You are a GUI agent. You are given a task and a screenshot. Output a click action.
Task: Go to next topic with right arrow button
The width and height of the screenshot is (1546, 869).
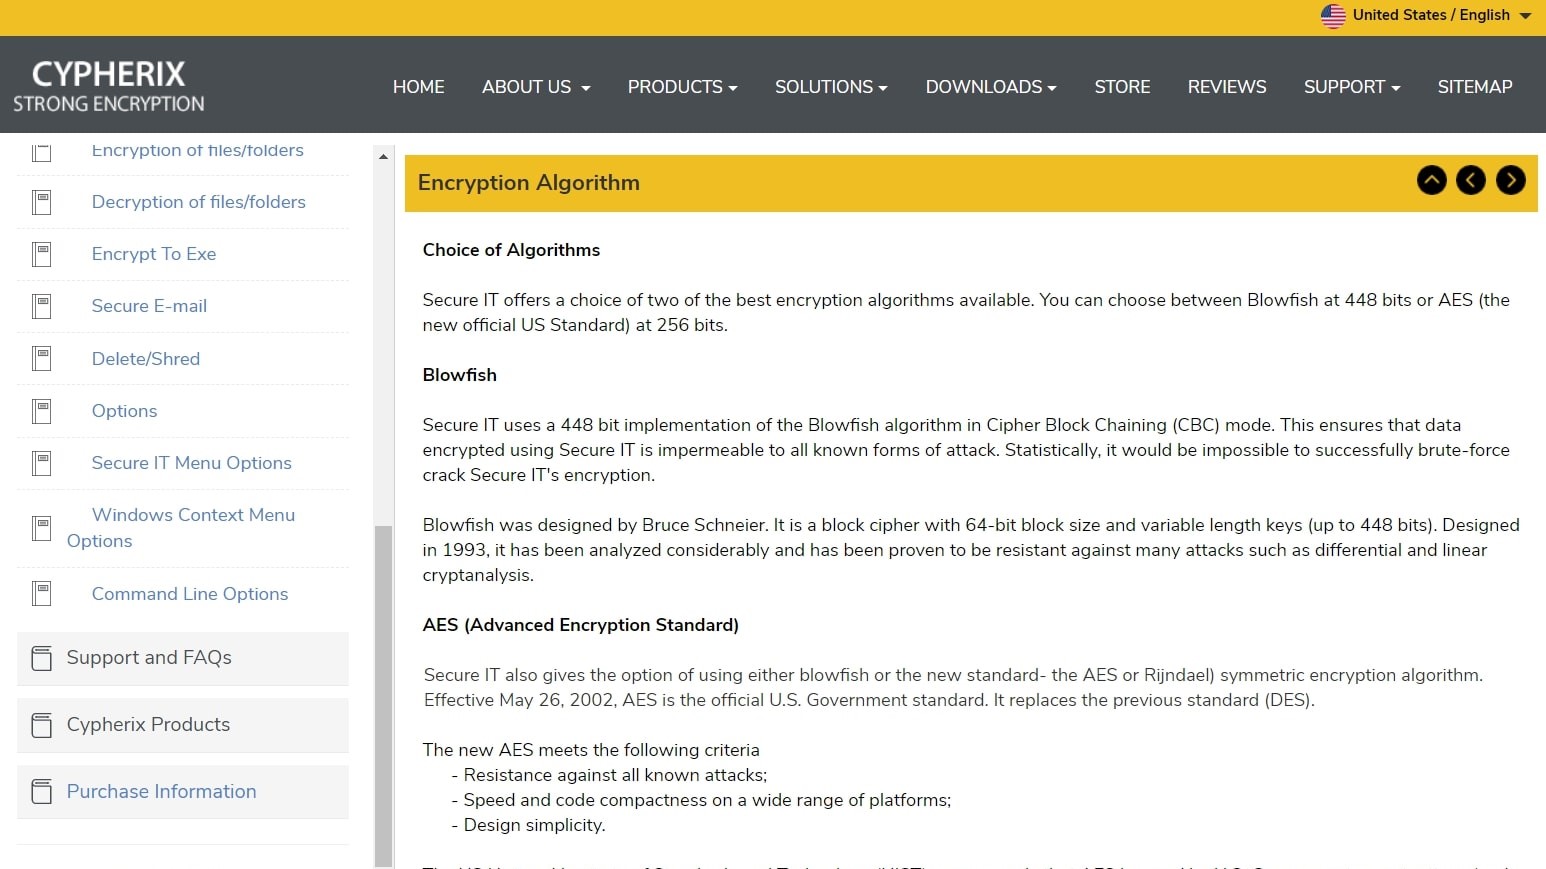[x=1511, y=180]
